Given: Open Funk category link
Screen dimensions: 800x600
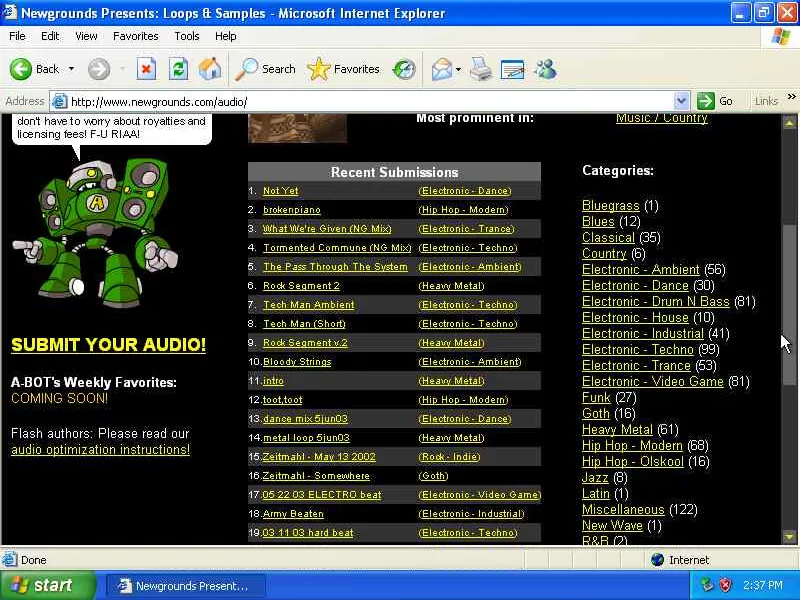Looking at the screenshot, I should tap(596, 397).
